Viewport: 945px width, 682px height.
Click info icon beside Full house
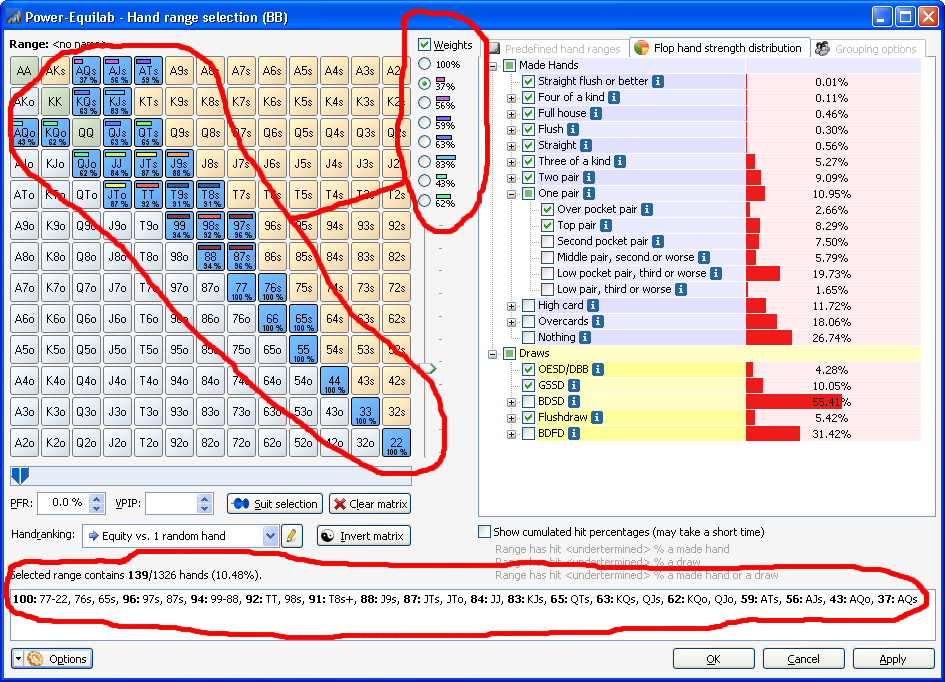coord(595,113)
